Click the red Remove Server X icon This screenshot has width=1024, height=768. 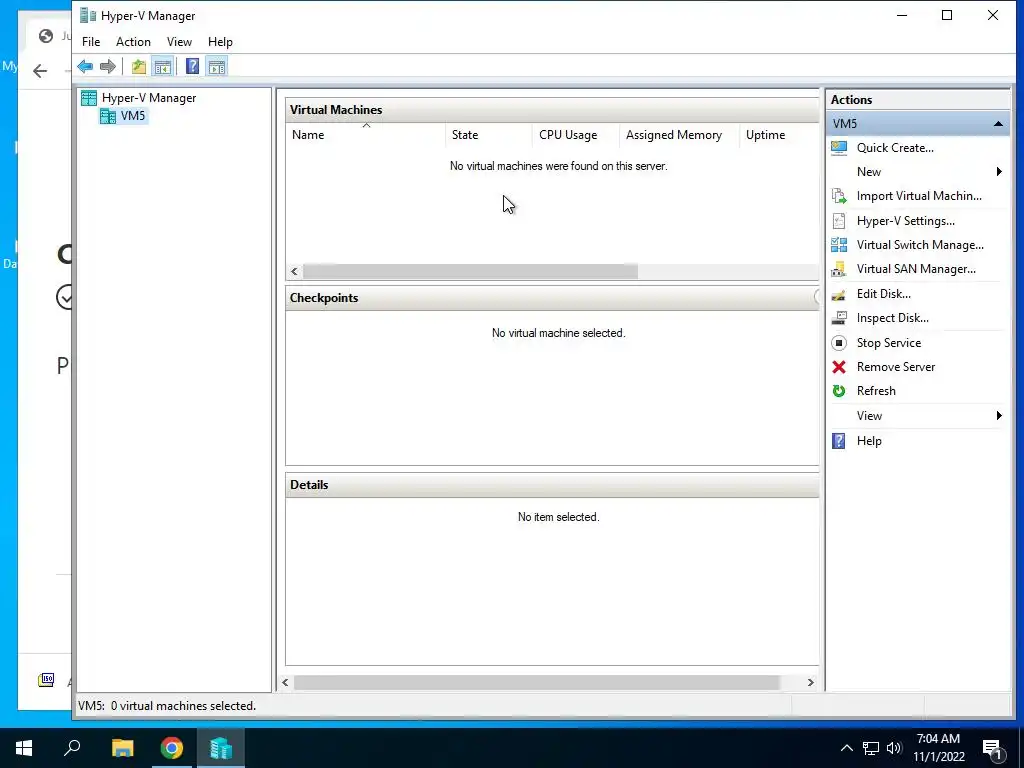839,367
